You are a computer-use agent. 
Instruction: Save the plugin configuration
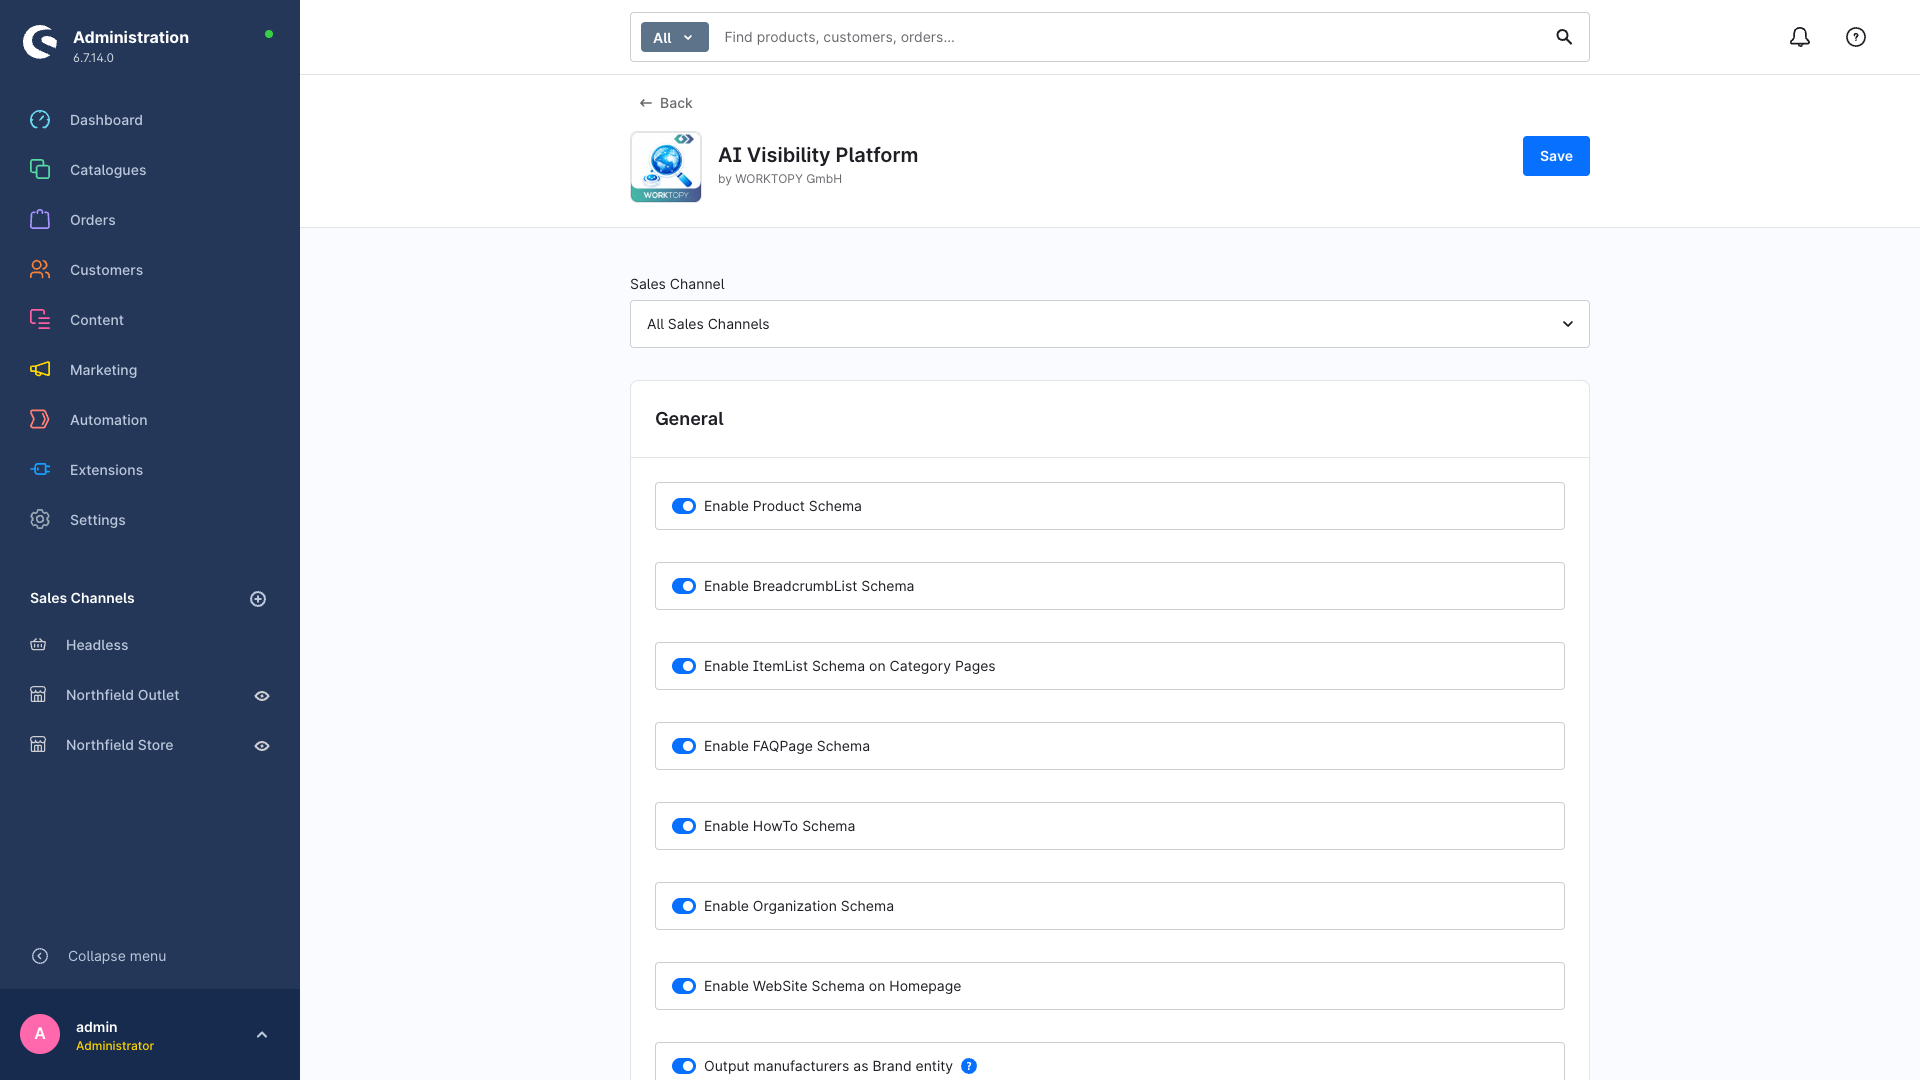pos(1556,156)
